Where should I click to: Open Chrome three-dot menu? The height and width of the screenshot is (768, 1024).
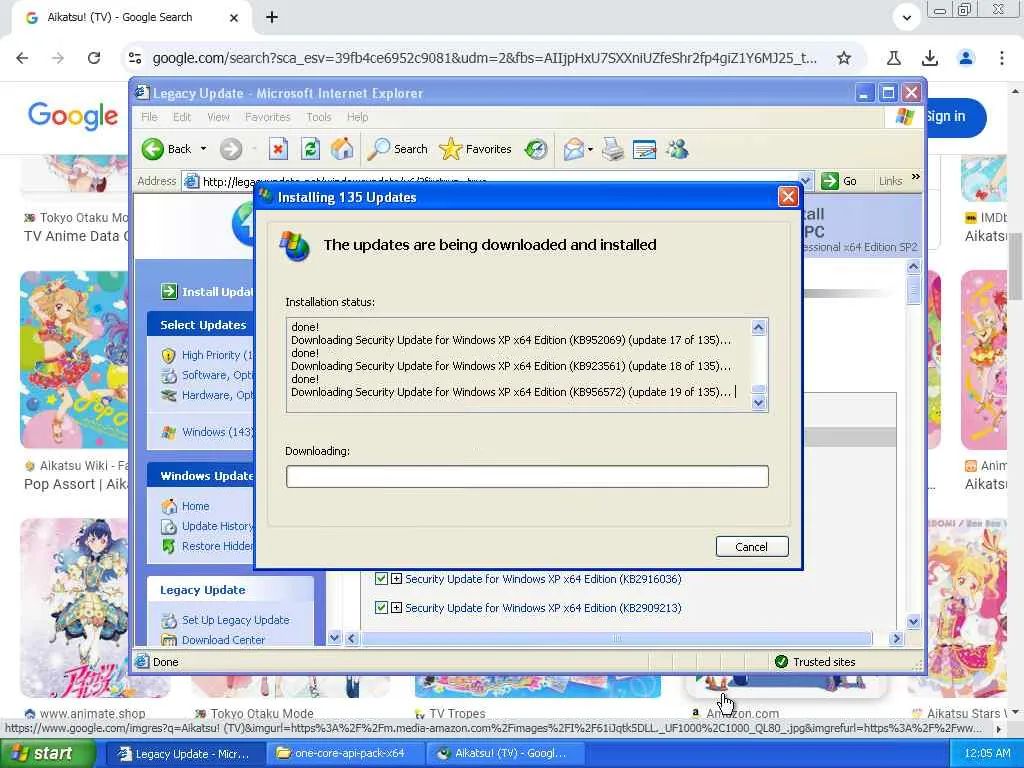(x=1002, y=58)
